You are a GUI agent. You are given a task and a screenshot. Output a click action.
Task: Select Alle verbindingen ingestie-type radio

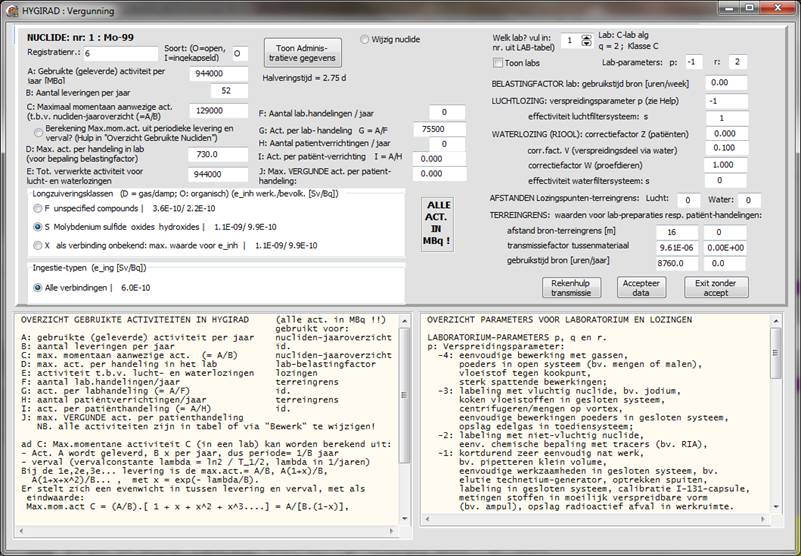click(37, 288)
